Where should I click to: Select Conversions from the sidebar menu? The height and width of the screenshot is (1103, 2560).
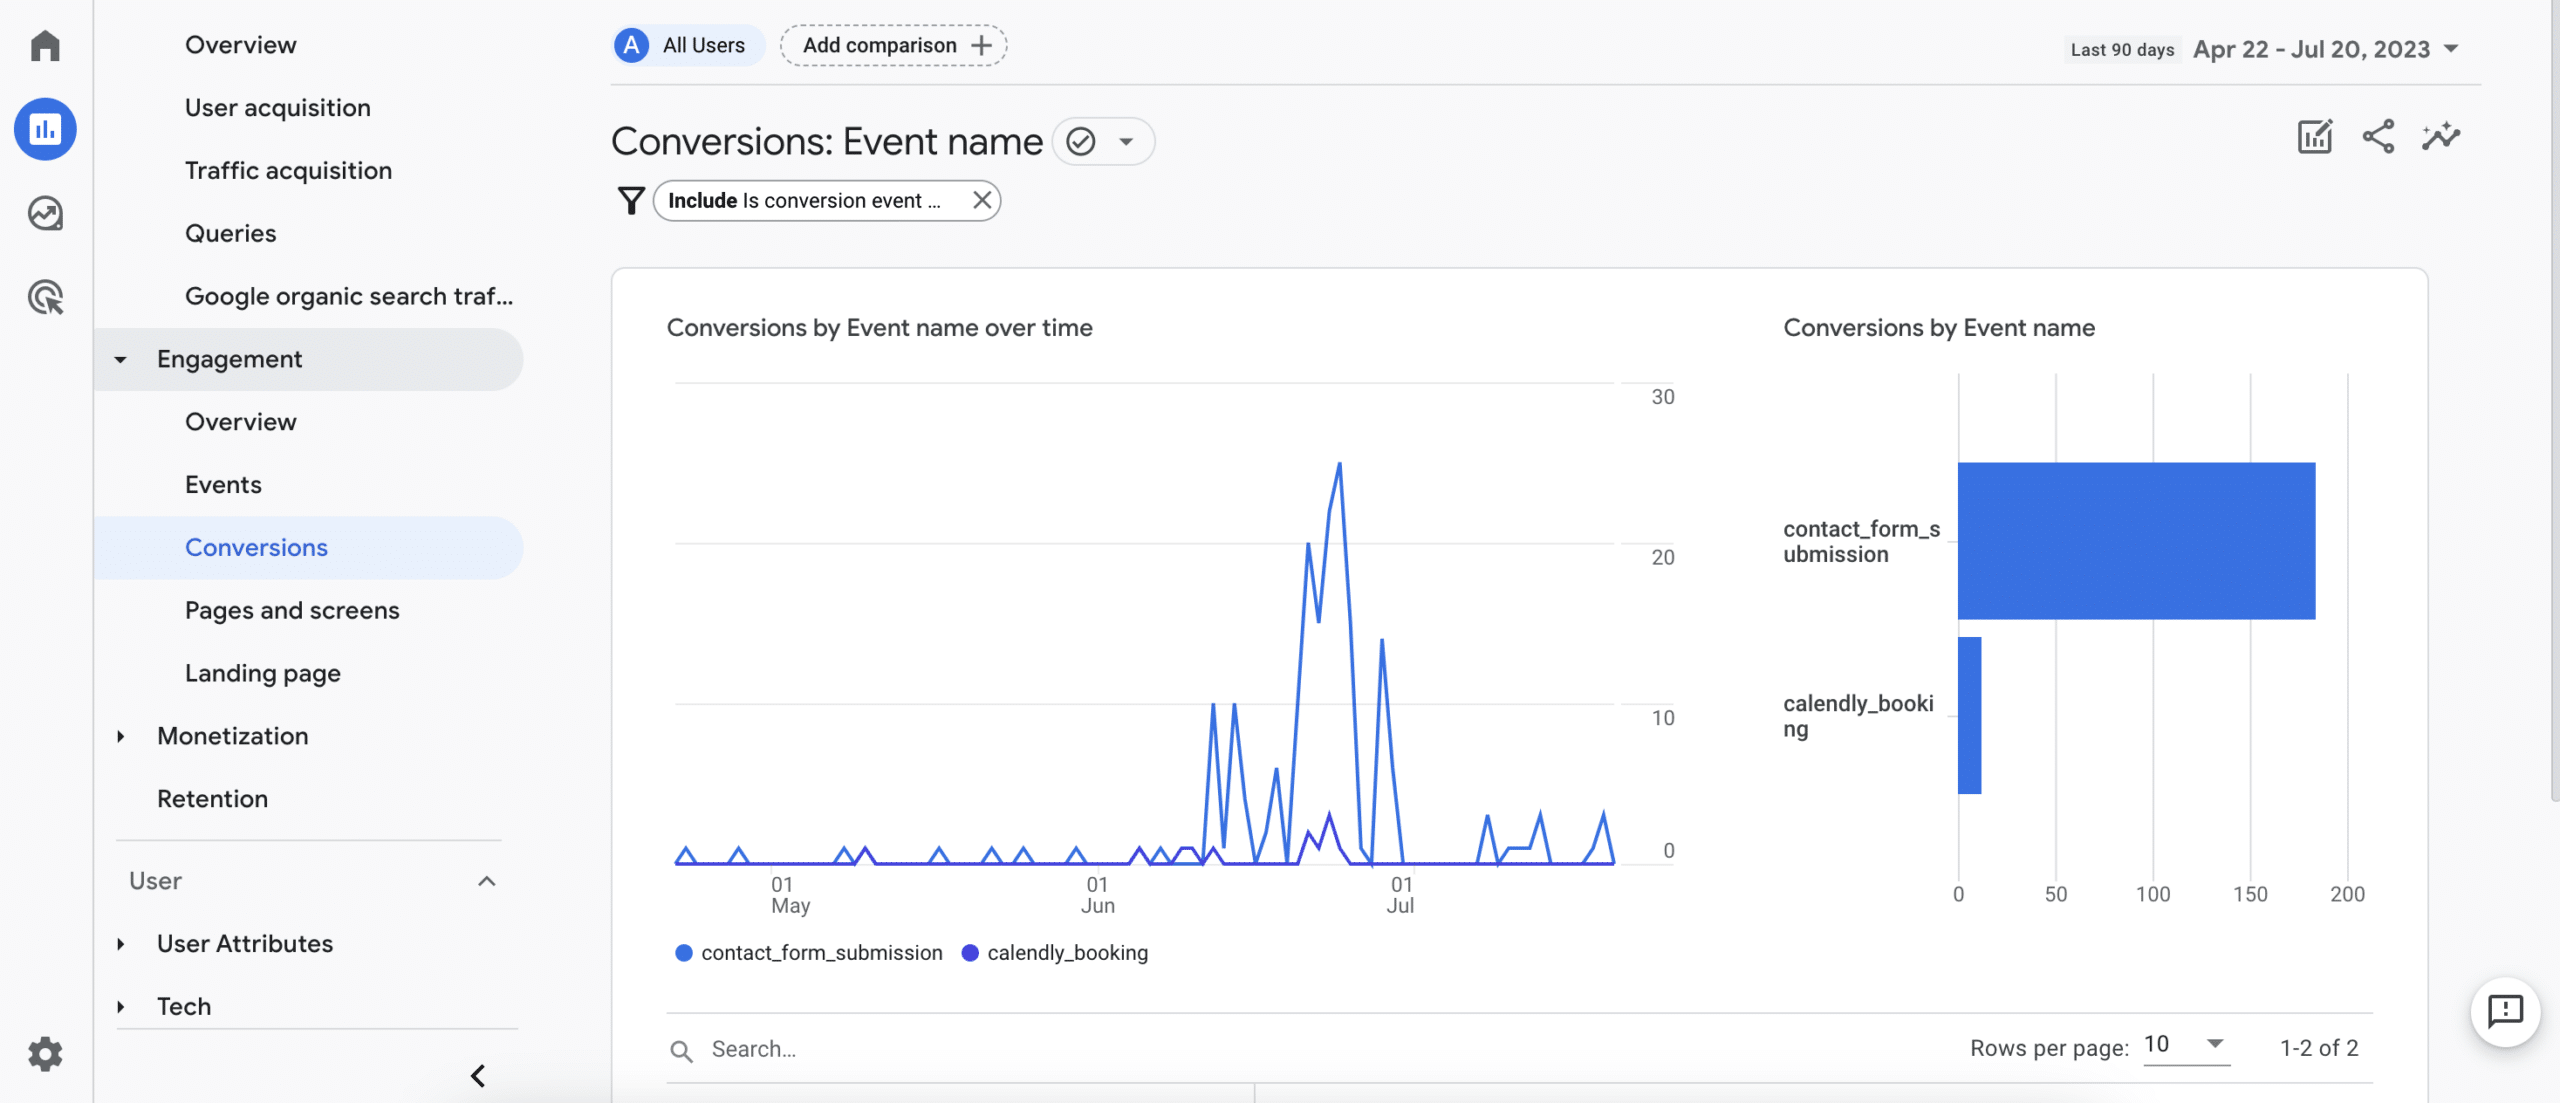255,547
